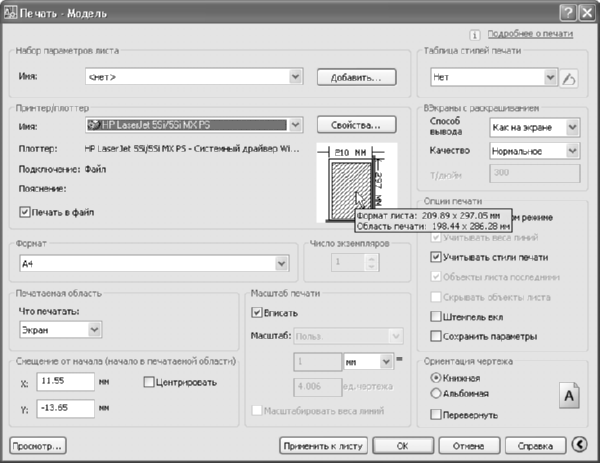Click the AutoCAD icon in the title bar

click(x=10, y=13)
